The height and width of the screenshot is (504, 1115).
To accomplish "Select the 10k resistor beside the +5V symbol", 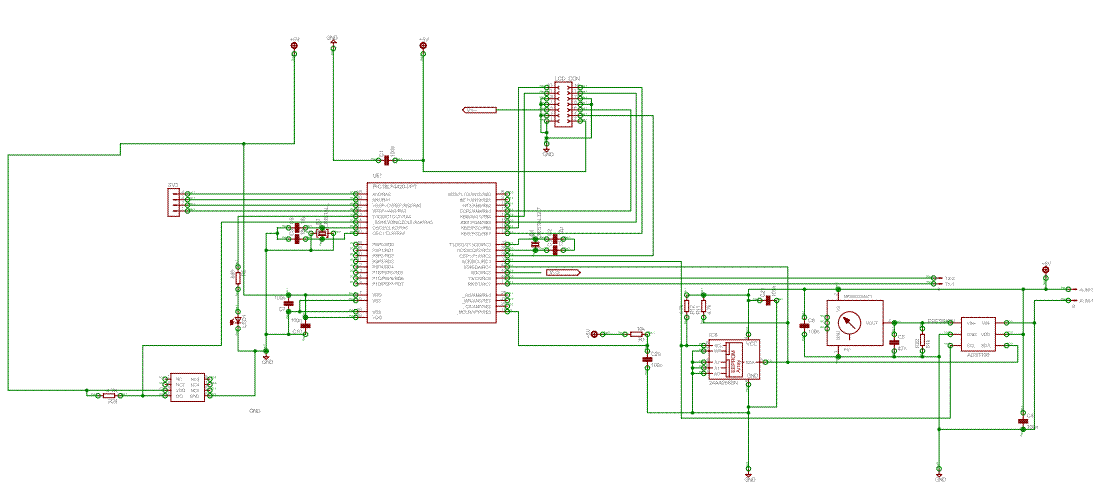I will pyautogui.click(x=637, y=333).
